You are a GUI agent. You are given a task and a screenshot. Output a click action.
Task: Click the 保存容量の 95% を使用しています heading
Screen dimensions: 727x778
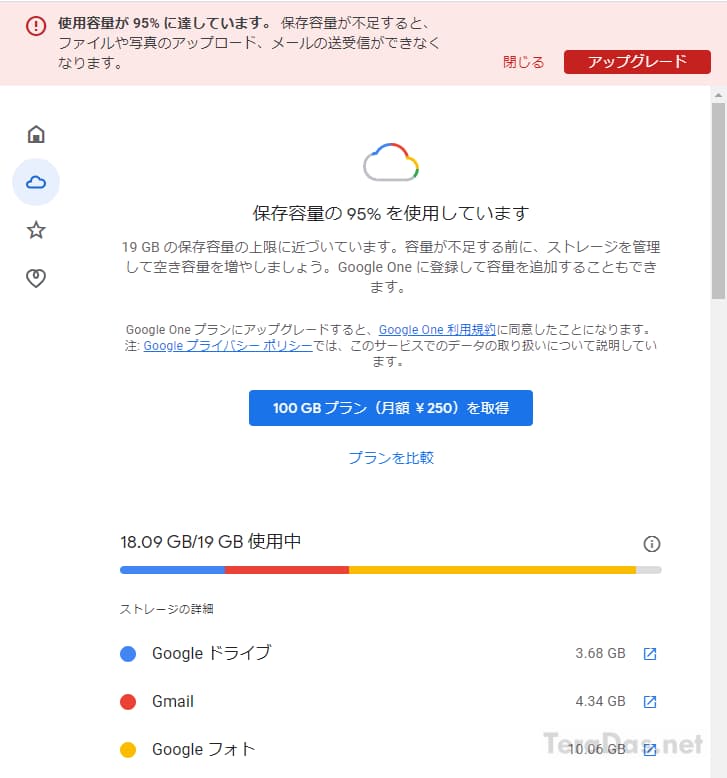point(391,213)
